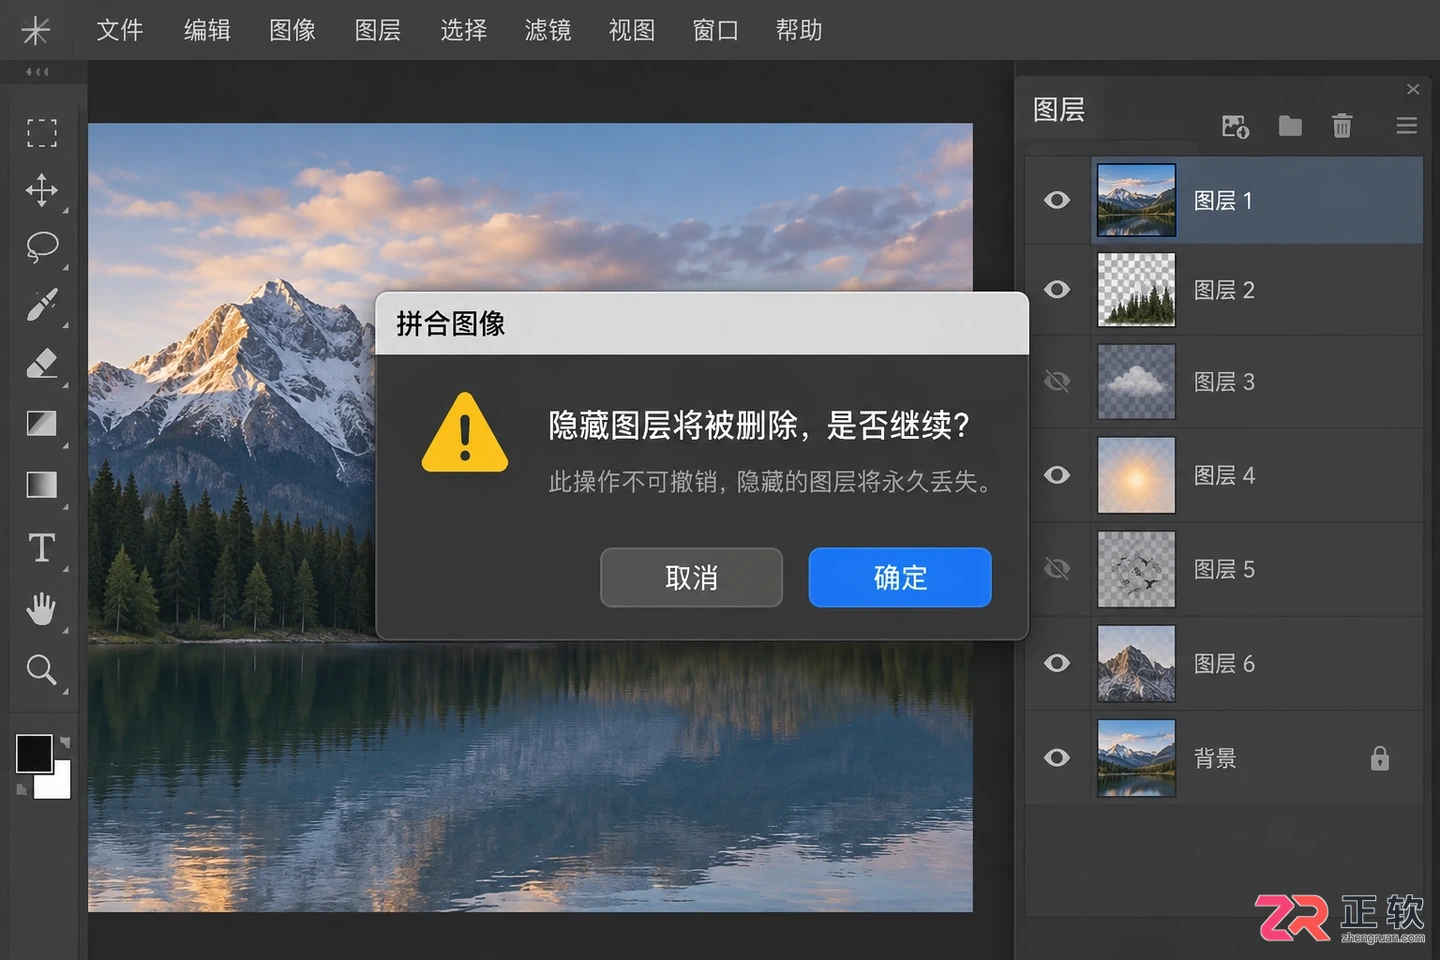Expand the toolbar collapse arrows
The height and width of the screenshot is (960, 1440).
[x=37, y=72]
